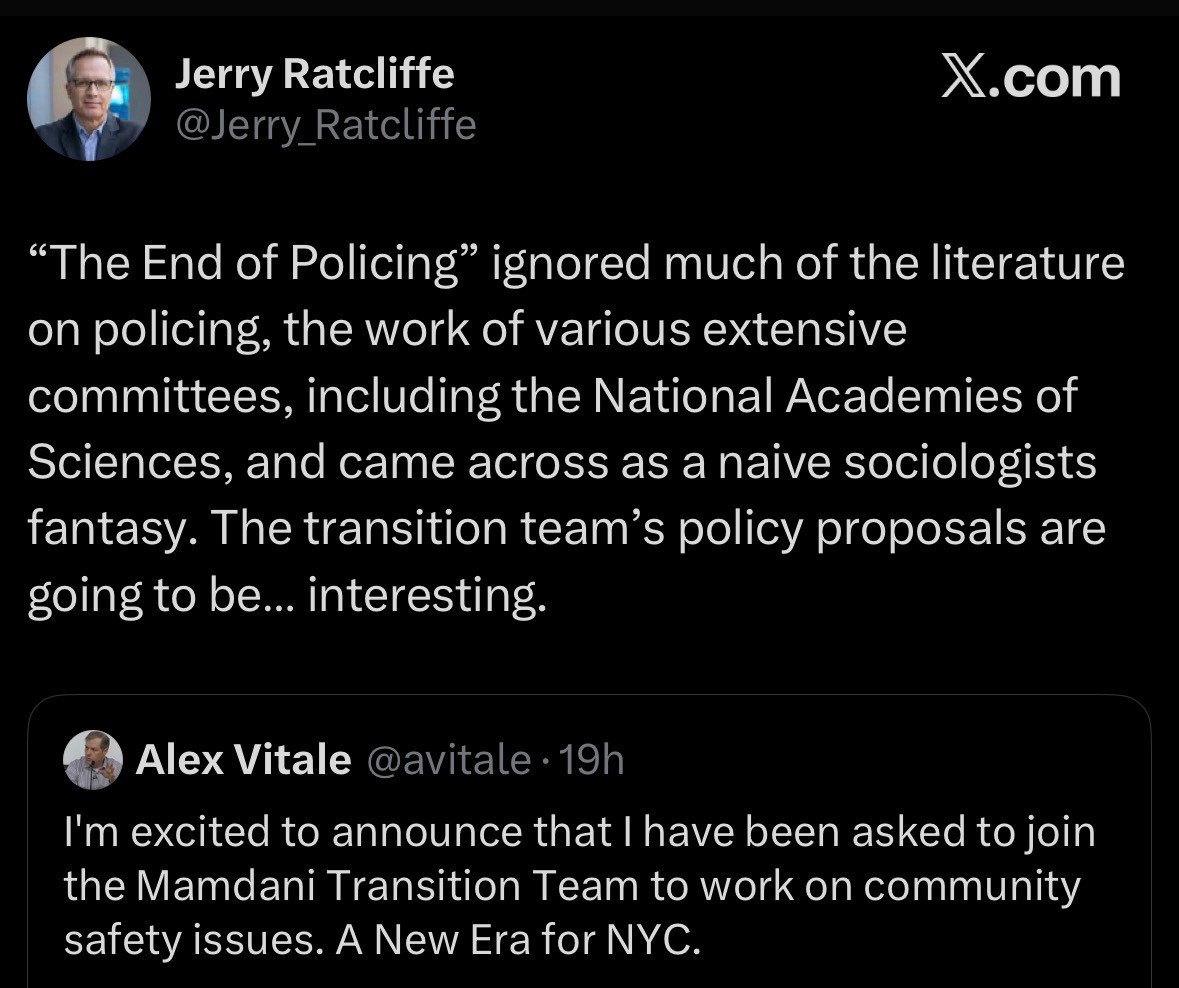Click the word "interesting." in the post
Screen dimensions: 1179x988
point(428,595)
